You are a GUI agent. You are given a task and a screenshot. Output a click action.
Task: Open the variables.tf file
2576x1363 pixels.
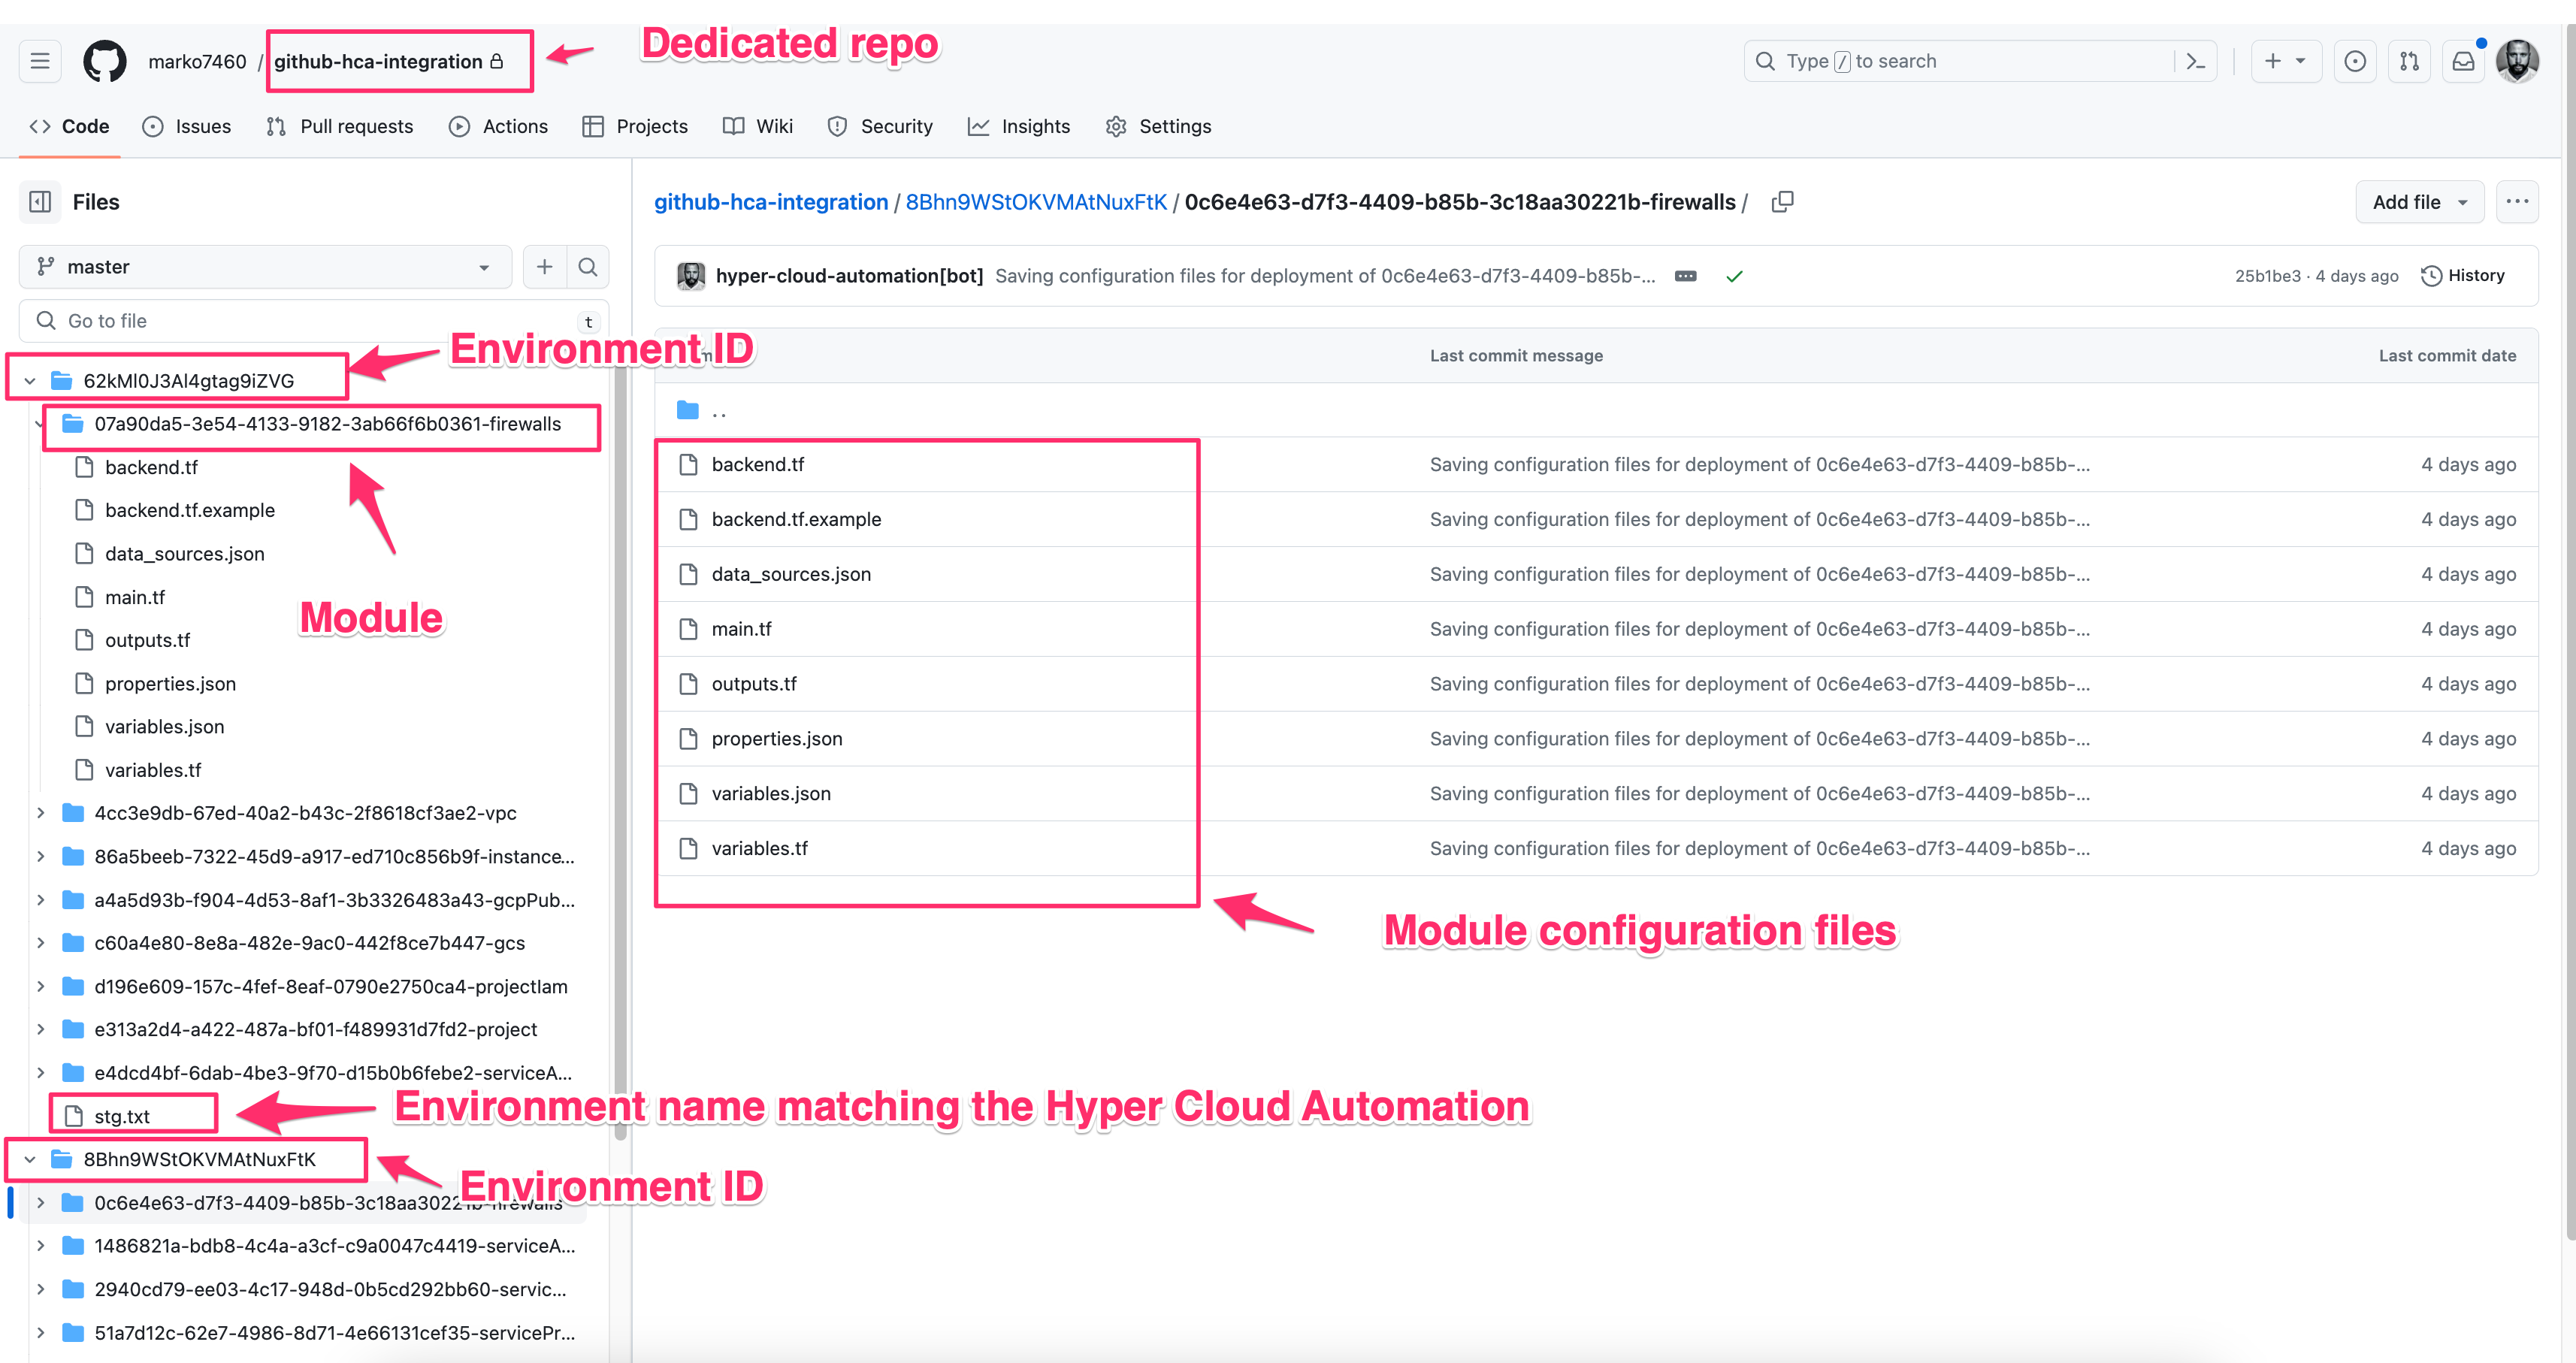[x=760, y=848]
